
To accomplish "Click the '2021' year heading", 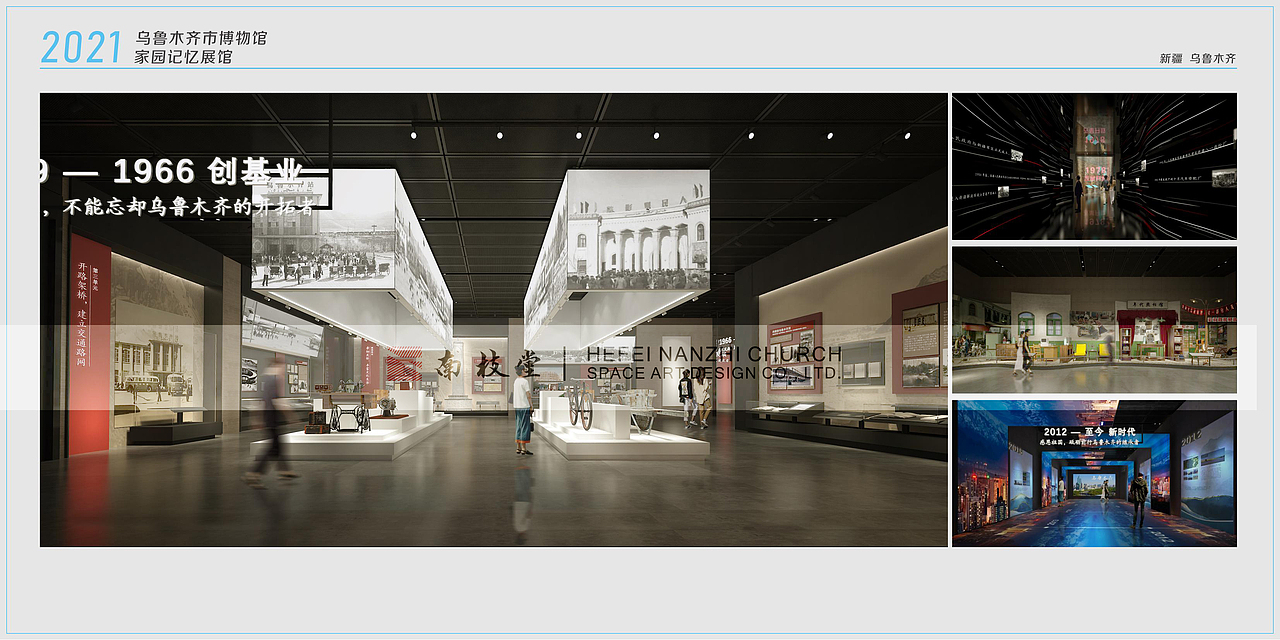I will pyautogui.click(x=81, y=47).
